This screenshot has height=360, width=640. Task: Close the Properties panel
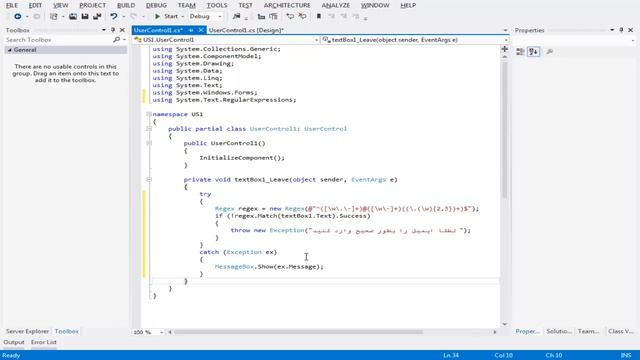click(x=631, y=30)
